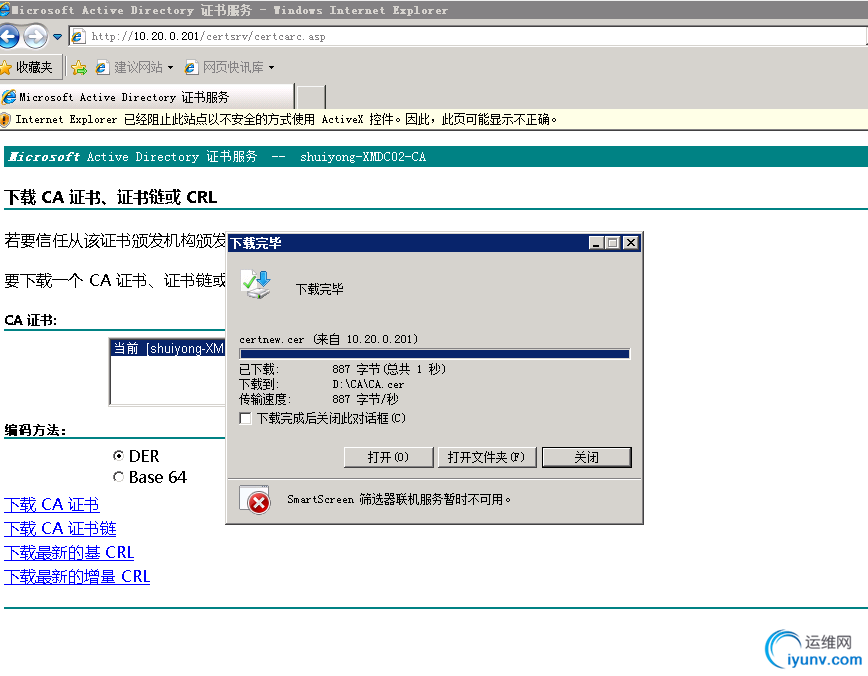Click the certnew.cer file name text
The height and width of the screenshot is (676, 868).
pos(272,339)
